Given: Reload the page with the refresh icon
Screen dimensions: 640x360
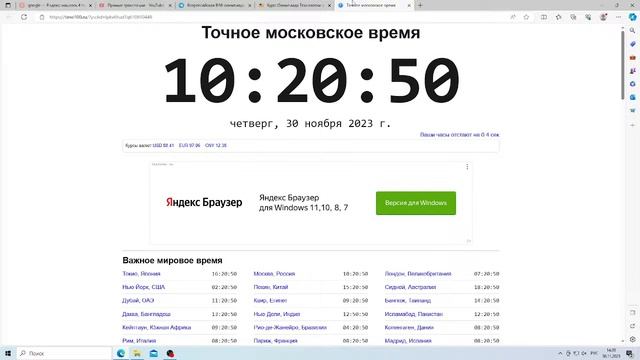Looking at the screenshot, I should [24, 17].
